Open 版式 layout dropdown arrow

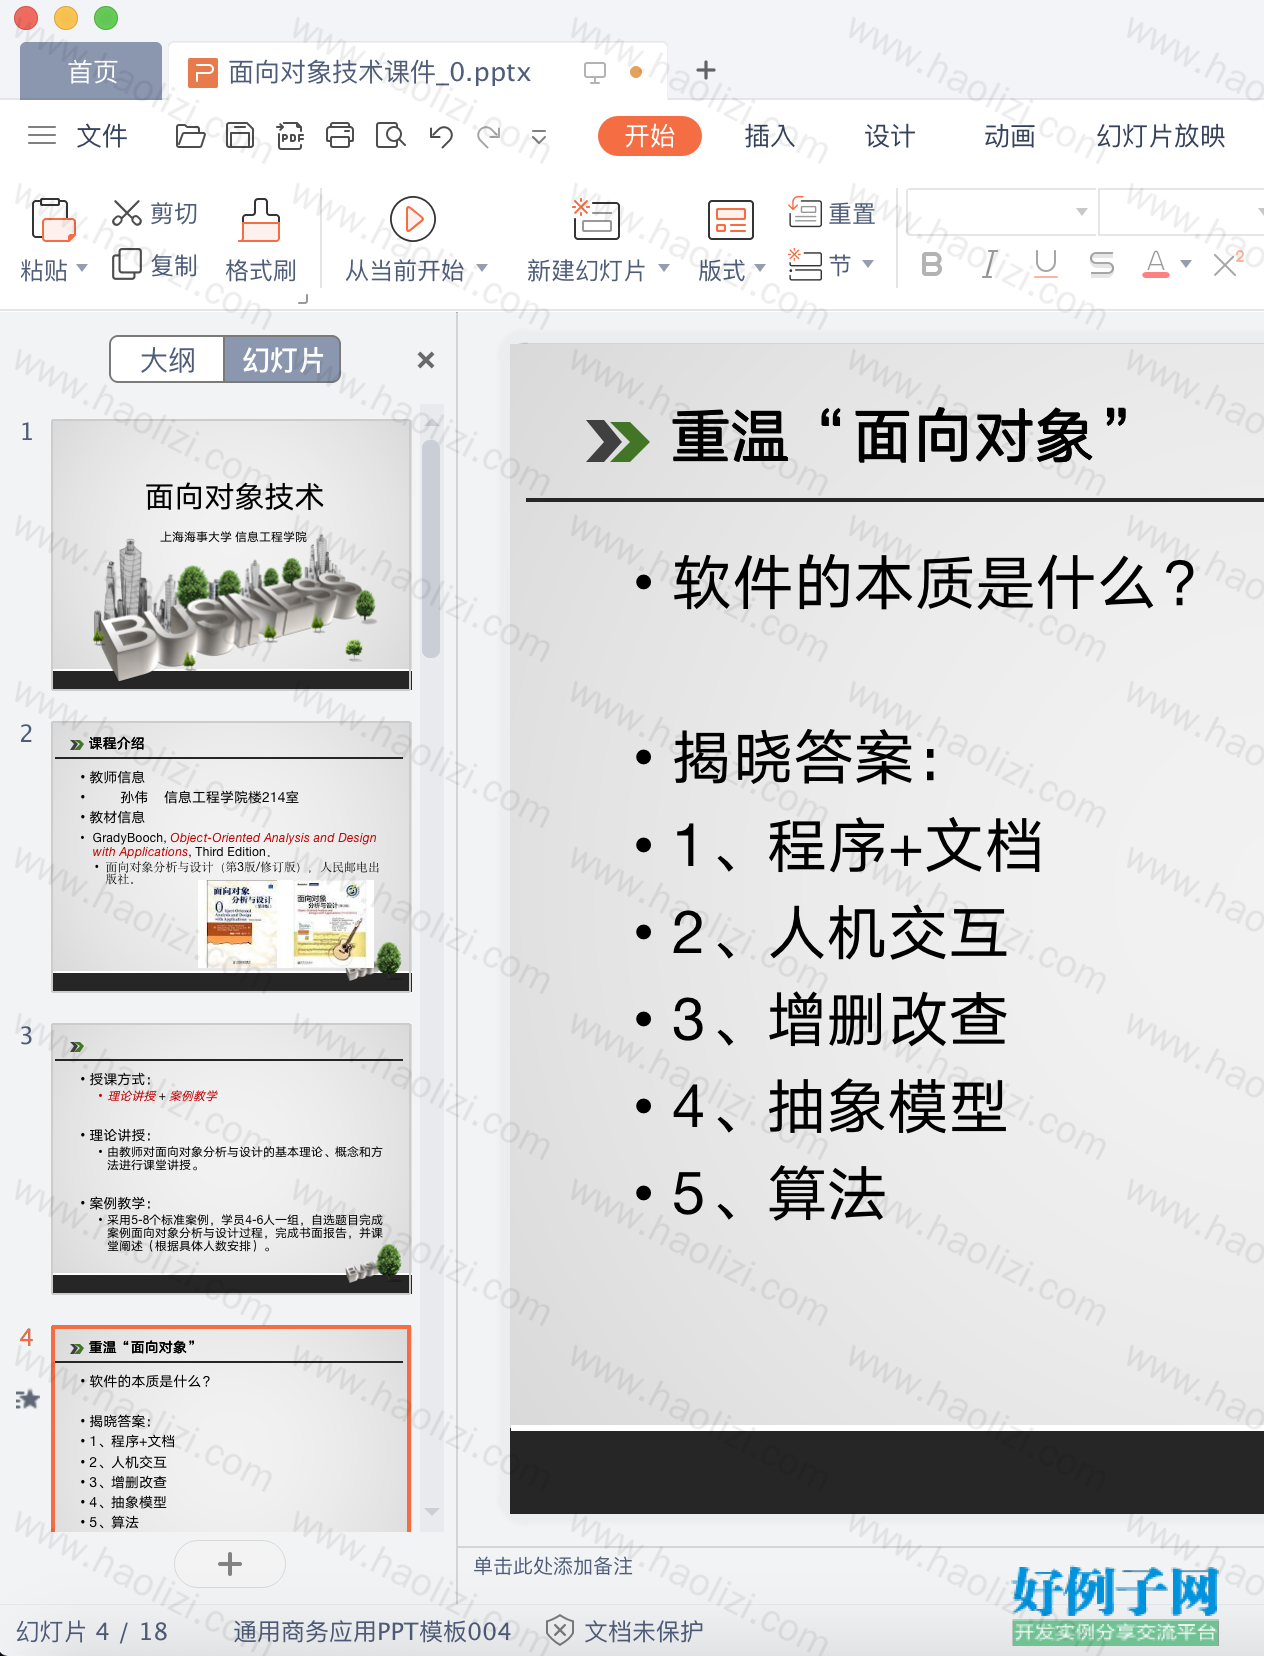coord(760,268)
